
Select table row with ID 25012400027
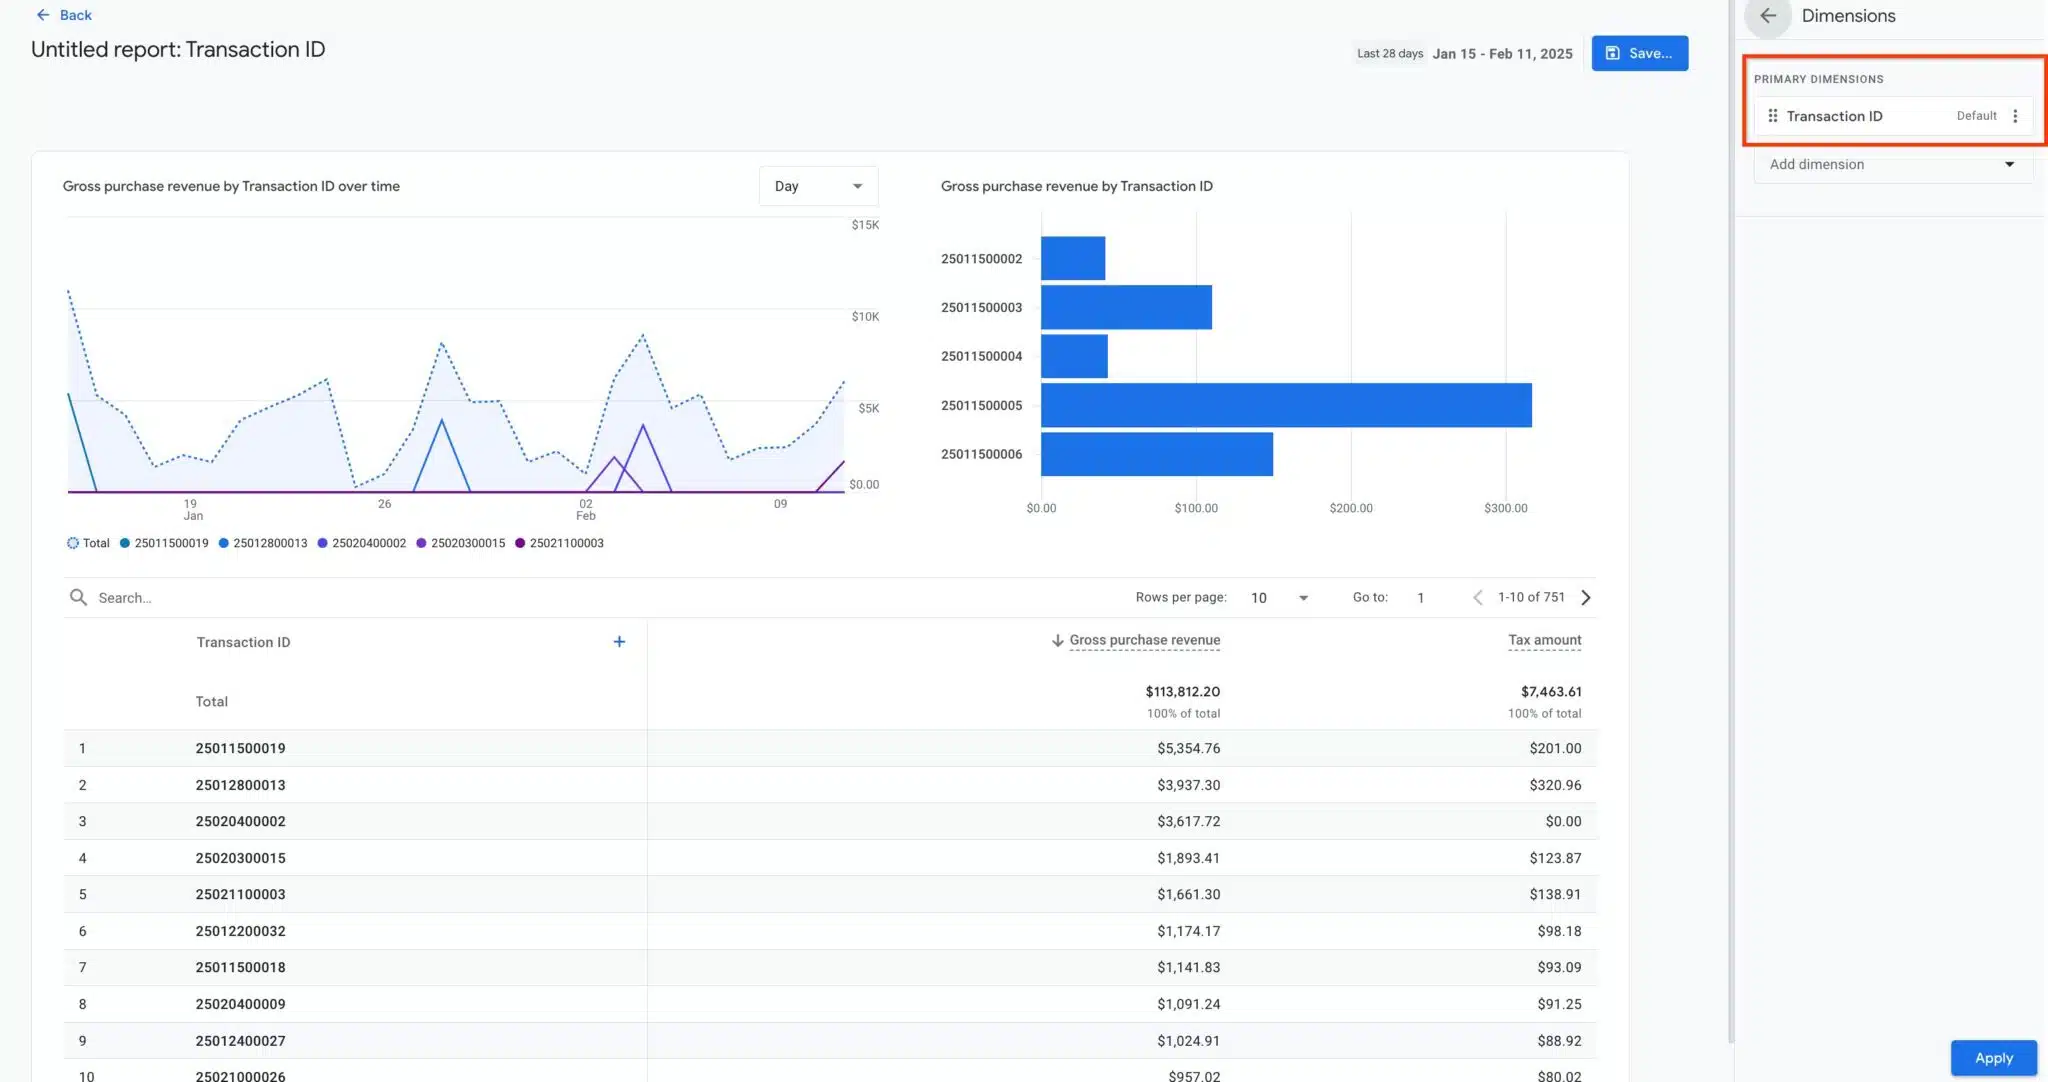830,1041
